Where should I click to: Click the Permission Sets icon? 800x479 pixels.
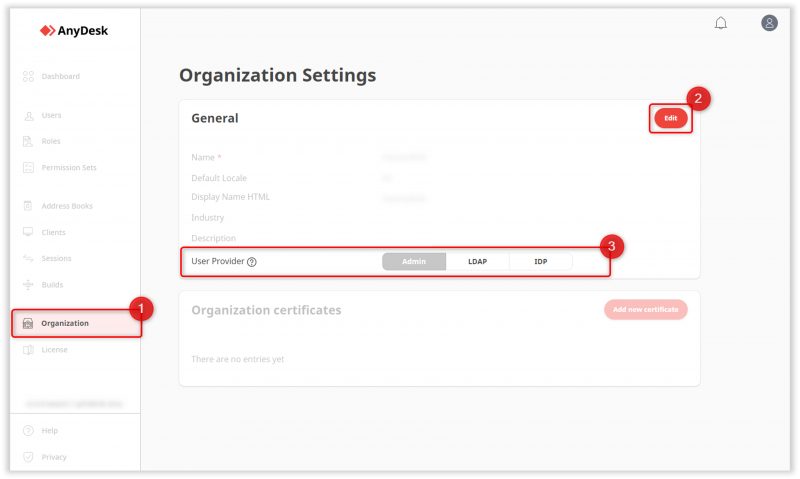[x=28, y=167]
